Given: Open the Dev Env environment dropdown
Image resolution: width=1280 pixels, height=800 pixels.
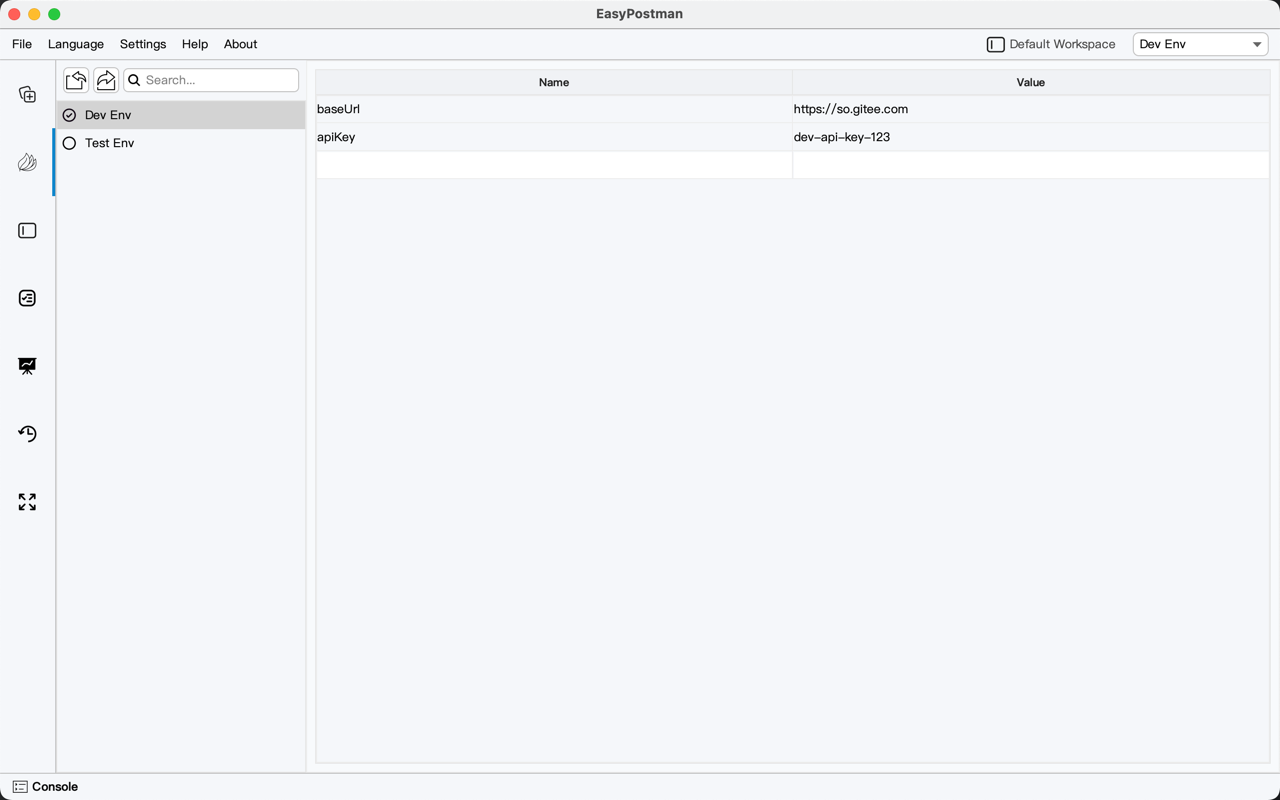Looking at the screenshot, I should [x=1200, y=44].
